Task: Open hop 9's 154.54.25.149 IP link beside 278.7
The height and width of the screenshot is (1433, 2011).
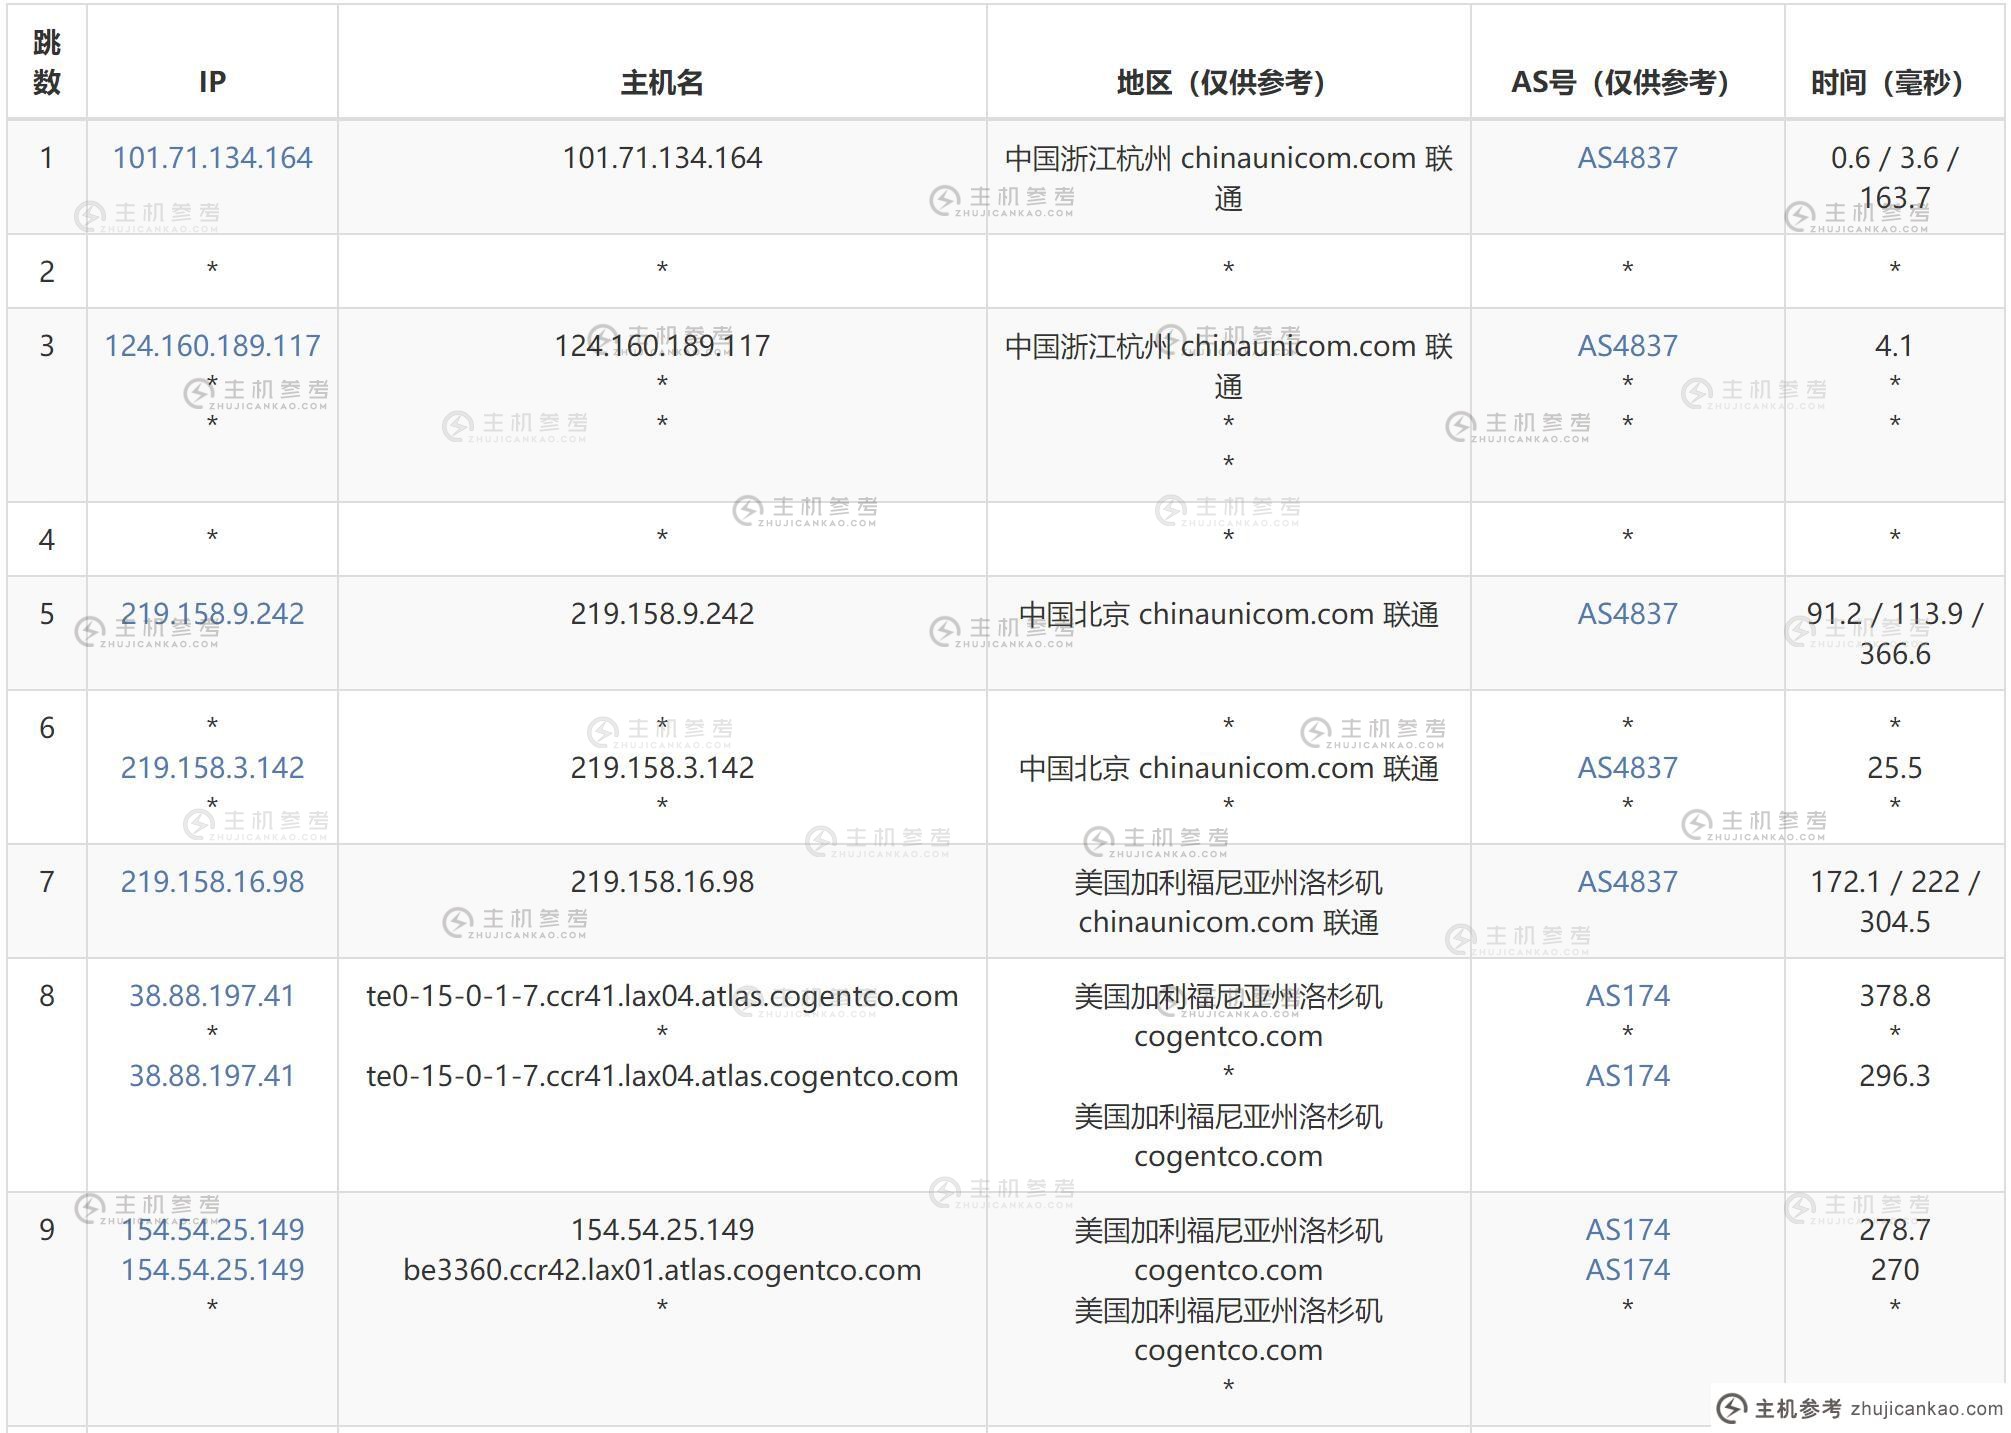Action: pos(212,1230)
